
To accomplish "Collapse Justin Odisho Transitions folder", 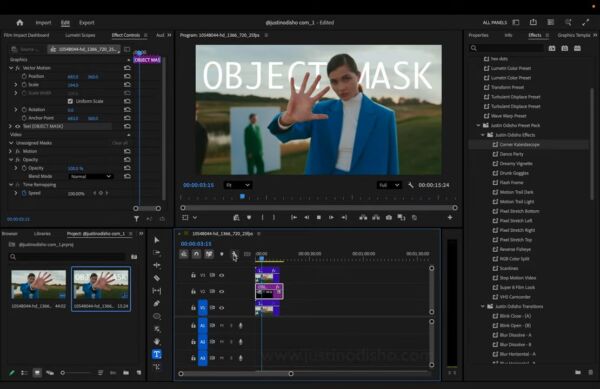I will click(483, 306).
